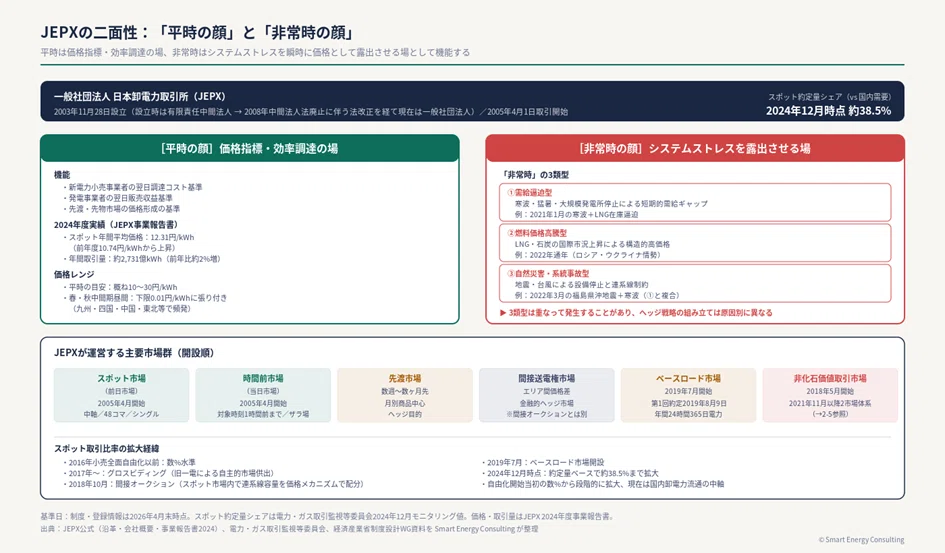This screenshot has width=945, height=553.
Task: Click the "2003年11月28日設立" establishment history line
Action: pyautogui.click(x=310, y=111)
